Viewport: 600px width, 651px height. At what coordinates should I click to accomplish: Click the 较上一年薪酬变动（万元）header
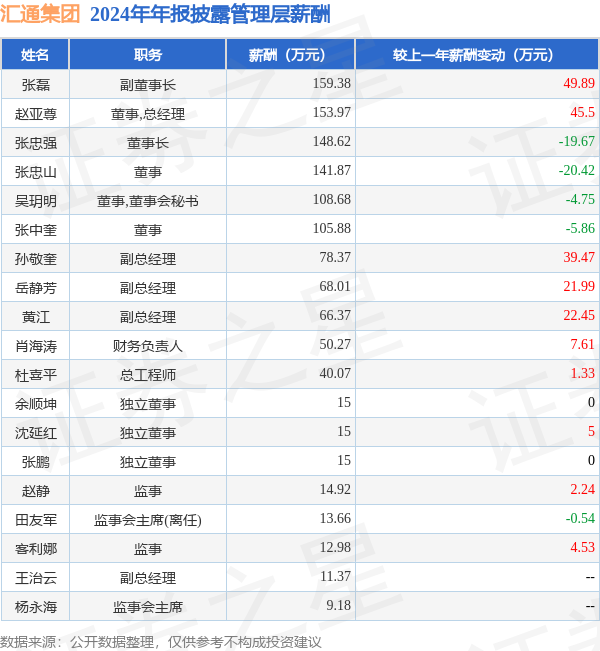[x=477, y=55]
